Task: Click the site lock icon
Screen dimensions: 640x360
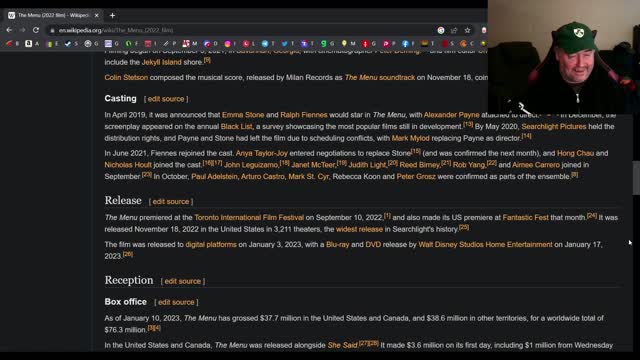Action: tap(52, 30)
